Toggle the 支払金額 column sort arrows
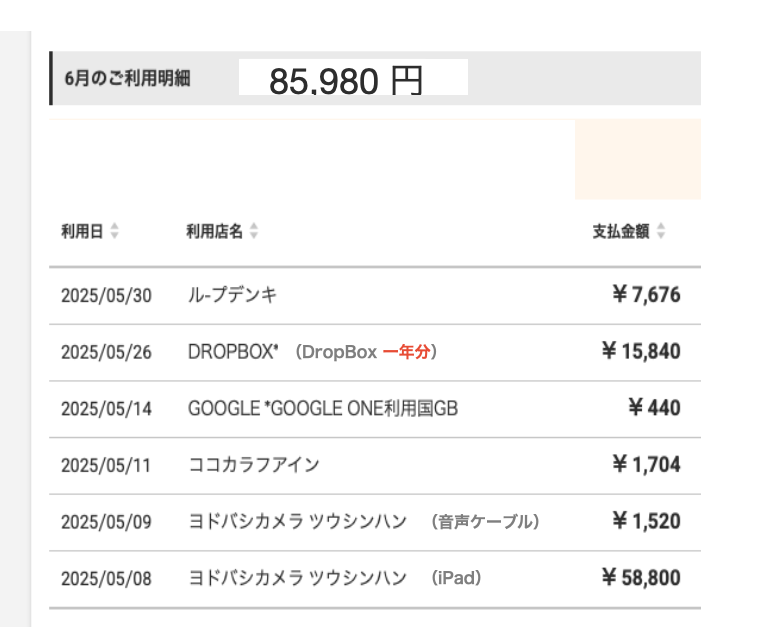This screenshot has height=644, width=772. [661, 232]
